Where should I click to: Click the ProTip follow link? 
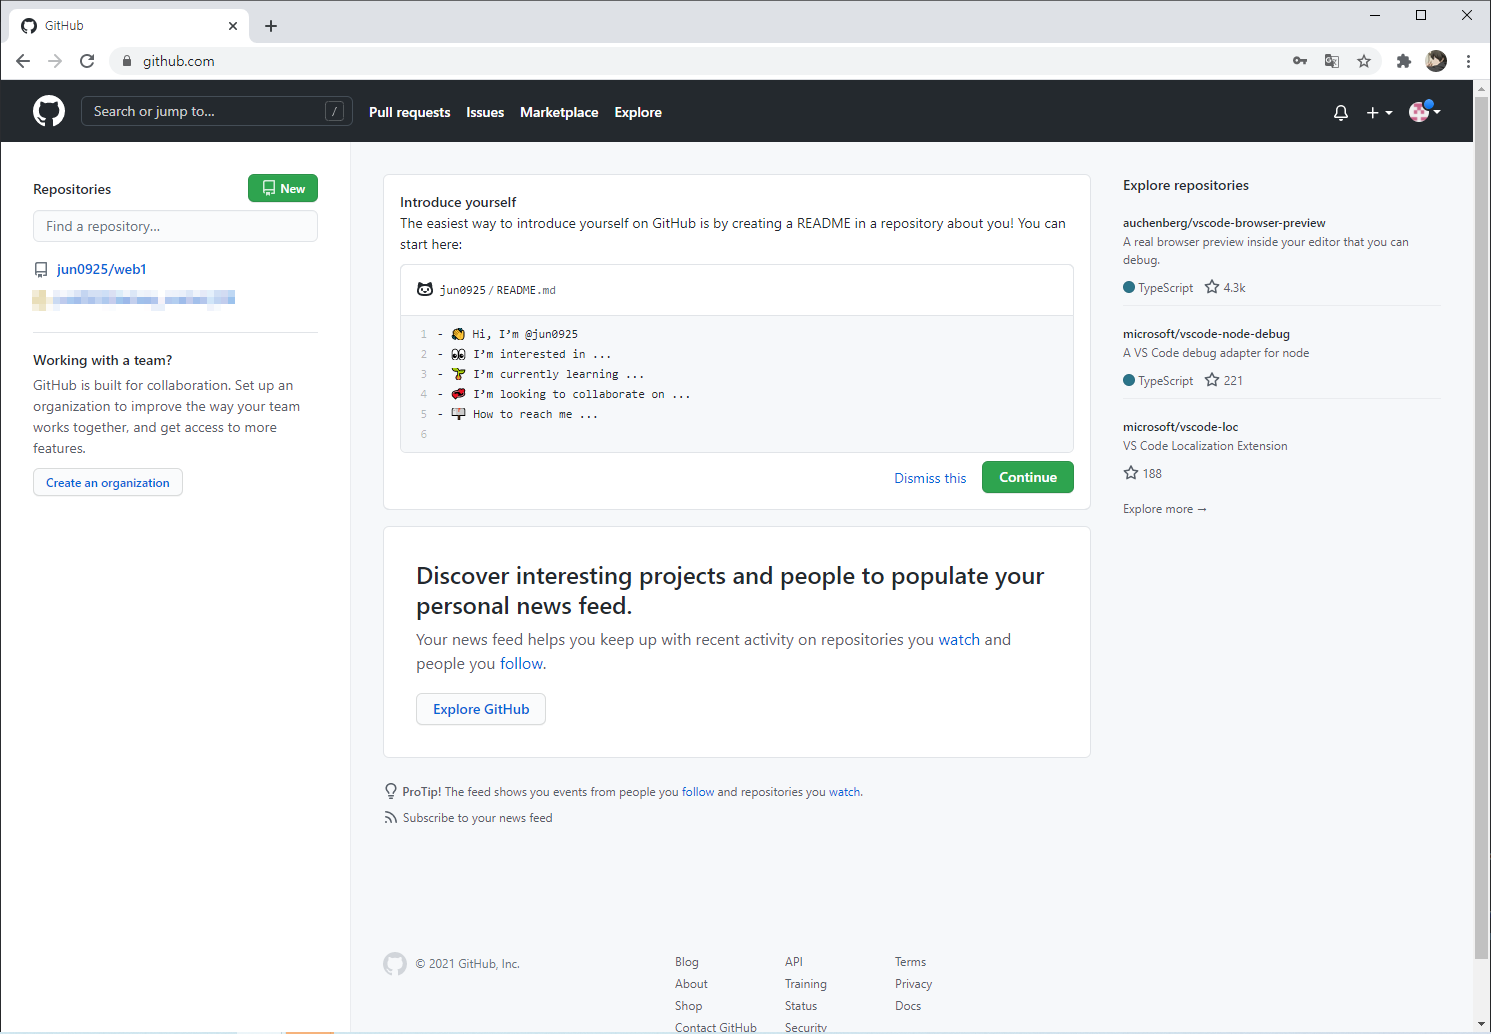(x=698, y=792)
